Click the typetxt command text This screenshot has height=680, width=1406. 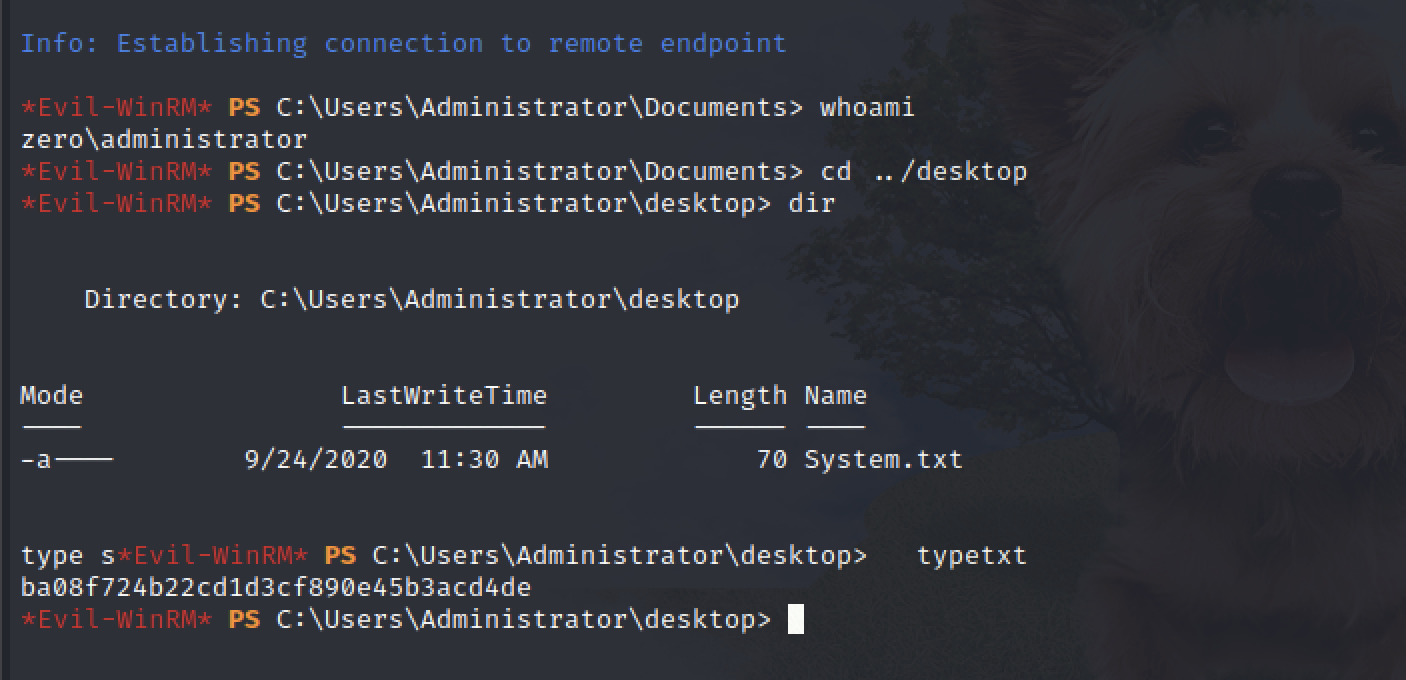pyautogui.click(x=971, y=555)
